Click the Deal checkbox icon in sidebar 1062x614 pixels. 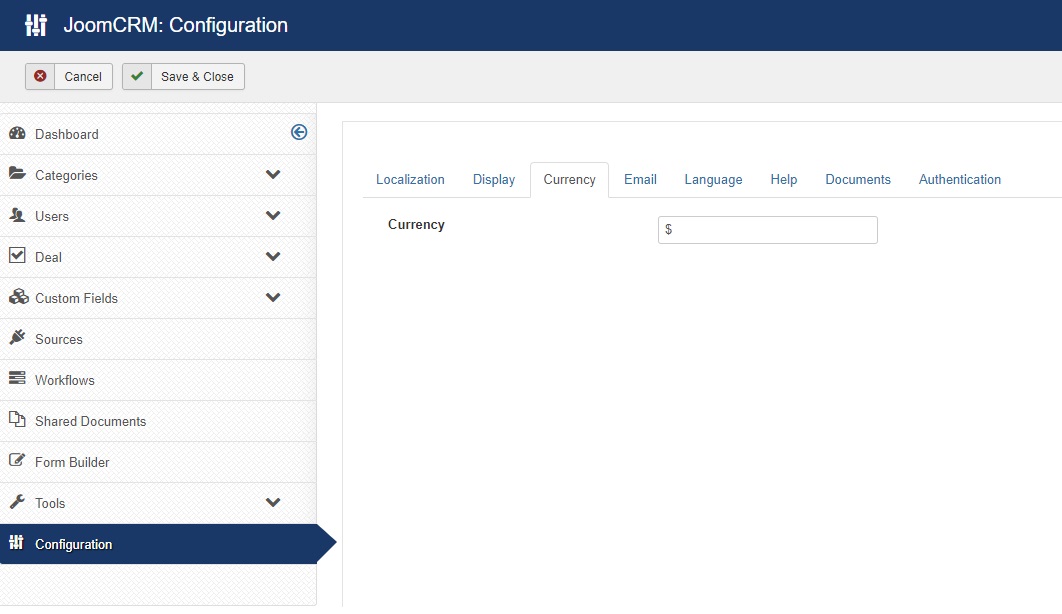point(18,255)
